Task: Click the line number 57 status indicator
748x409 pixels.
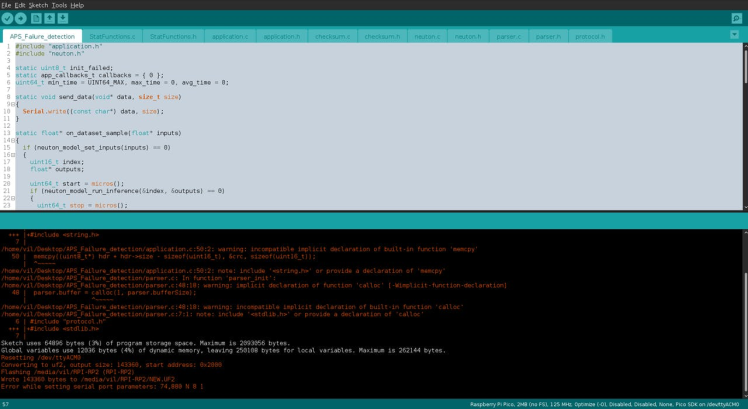Action: 5,404
